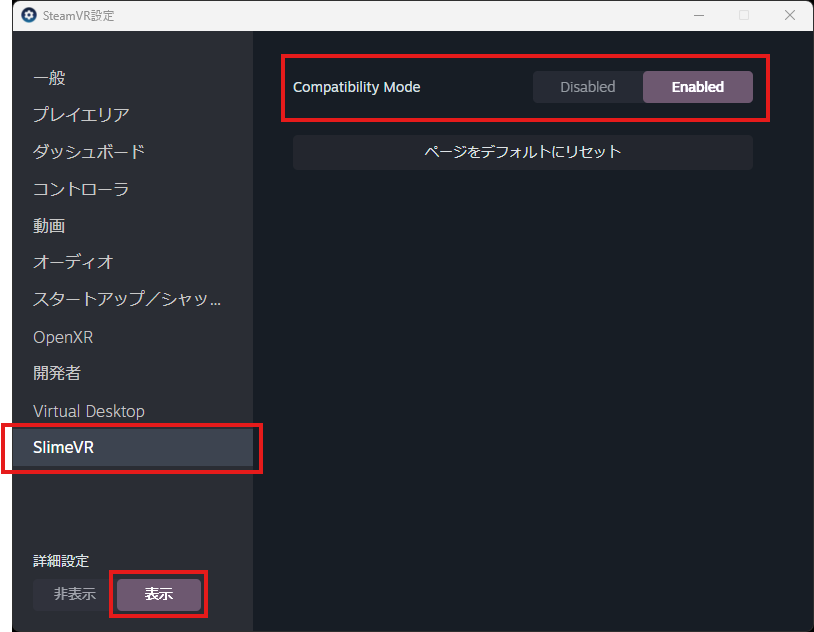This screenshot has width=814, height=632.
Task: Switch 詳細設定 to 非表示
Action: pos(75,594)
